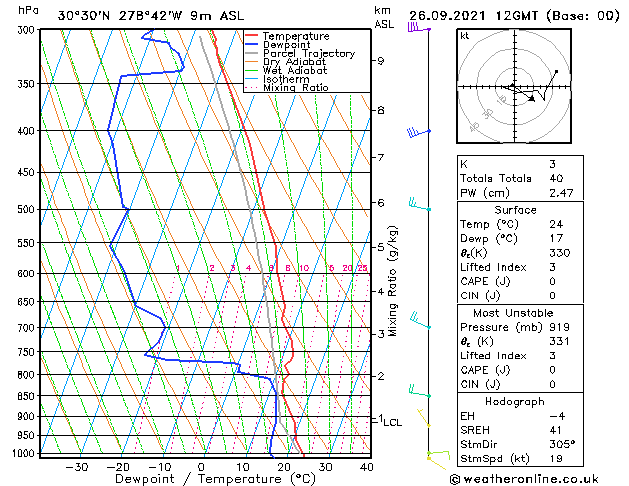Click the '1000' pressure level label
629x486 pixels.
(25, 453)
